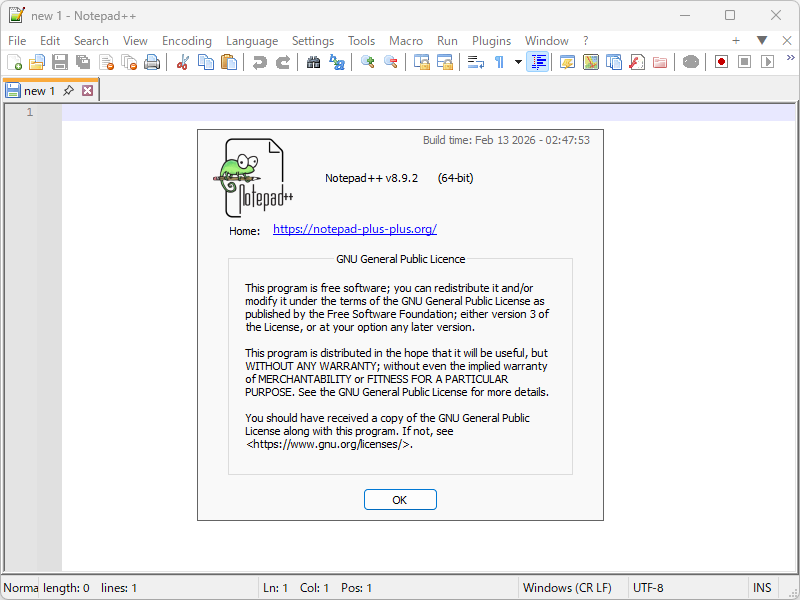Open the Print dialog from the toolbar
The width and height of the screenshot is (800, 600).
(152, 61)
